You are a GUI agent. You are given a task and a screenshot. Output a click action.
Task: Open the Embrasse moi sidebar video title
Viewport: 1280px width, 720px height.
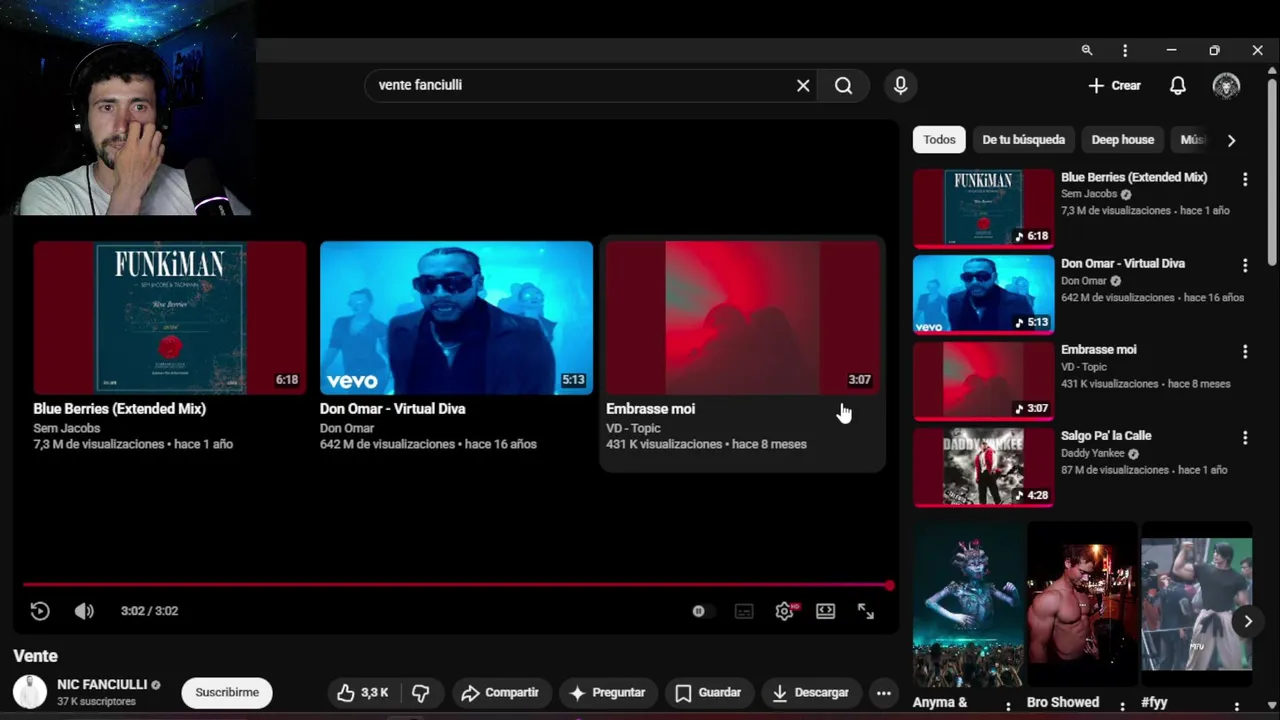tap(1099, 349)
